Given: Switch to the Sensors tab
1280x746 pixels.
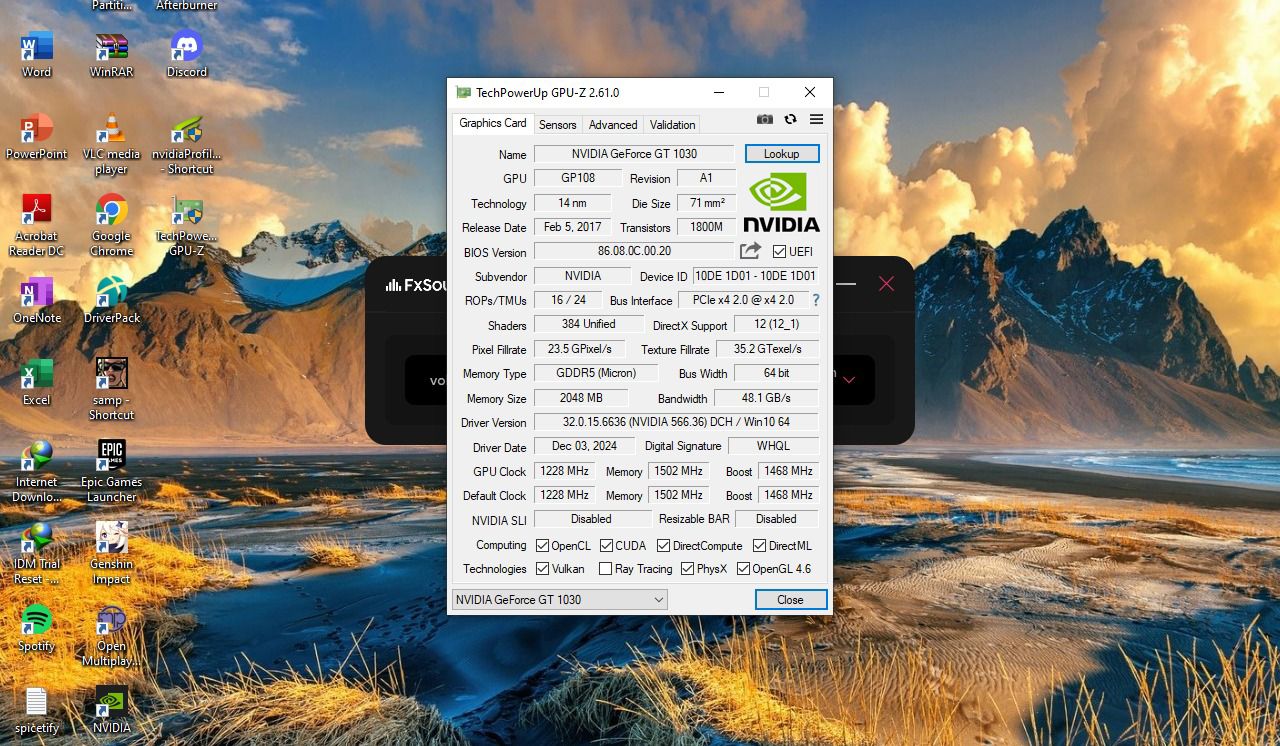Looking at the screenshot, I should pos(557,125).
